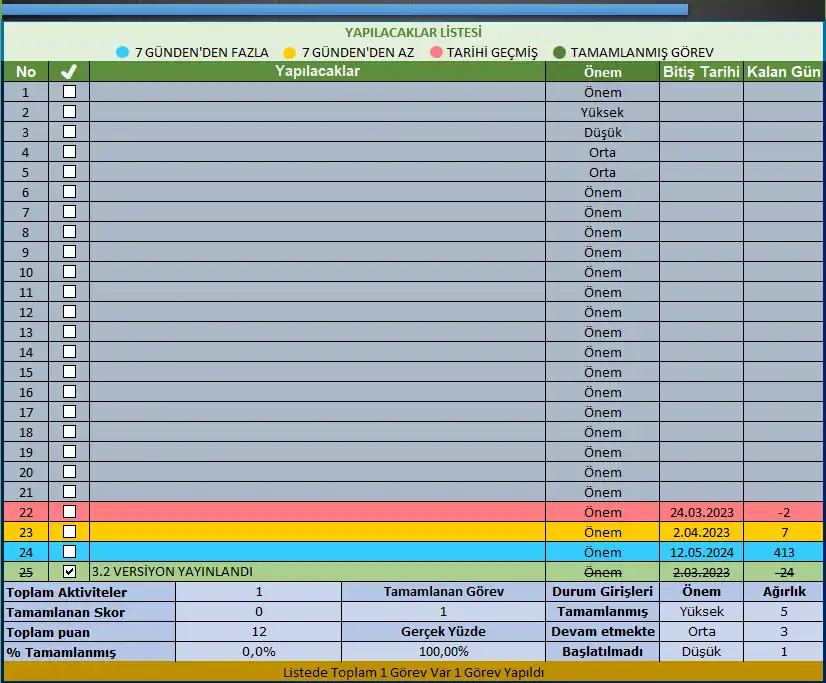This screenshot has height=683, width=826.
Task: Open the Orta priority cell in row 5
Action: [x=602, y=172]
